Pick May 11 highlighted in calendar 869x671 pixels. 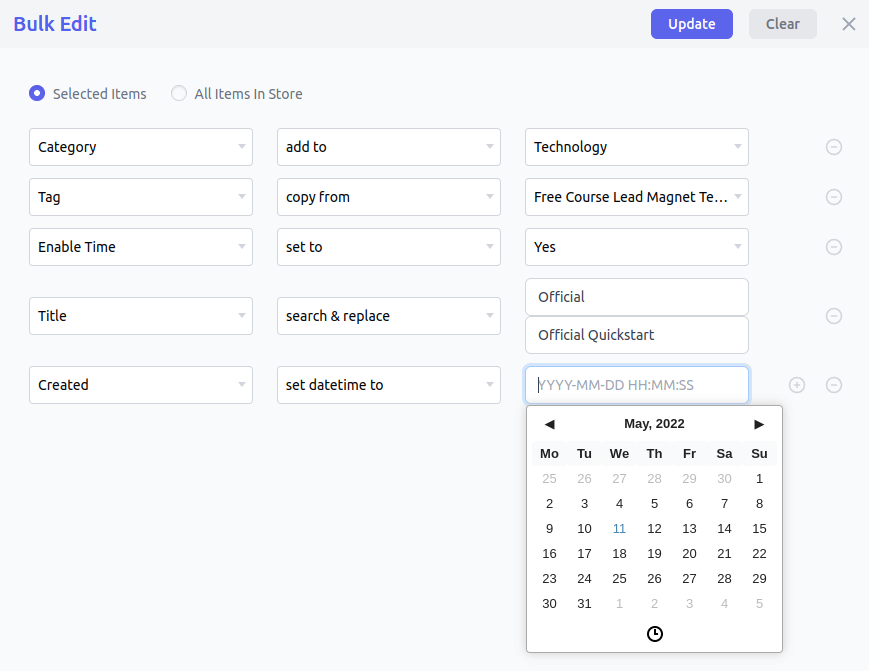point(619,529)
